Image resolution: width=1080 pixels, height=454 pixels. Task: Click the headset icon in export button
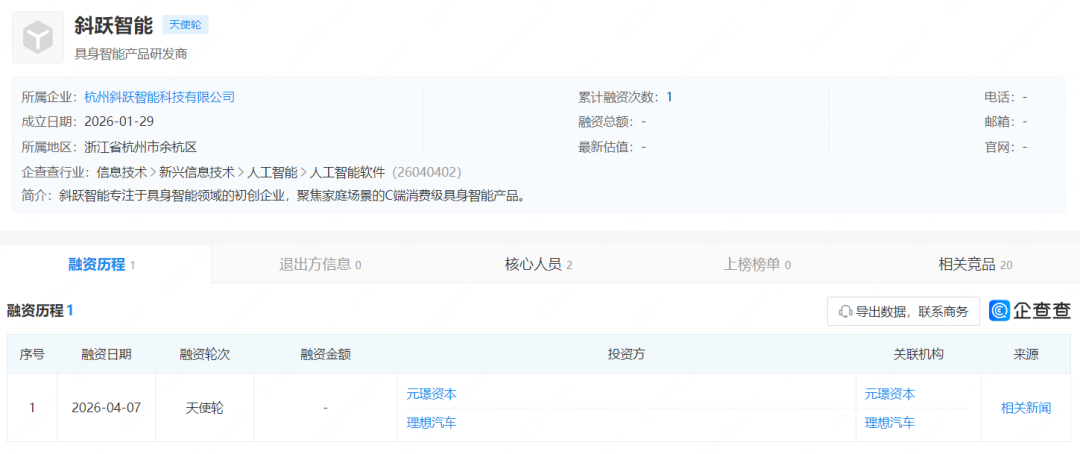click(x=845, y=312)
